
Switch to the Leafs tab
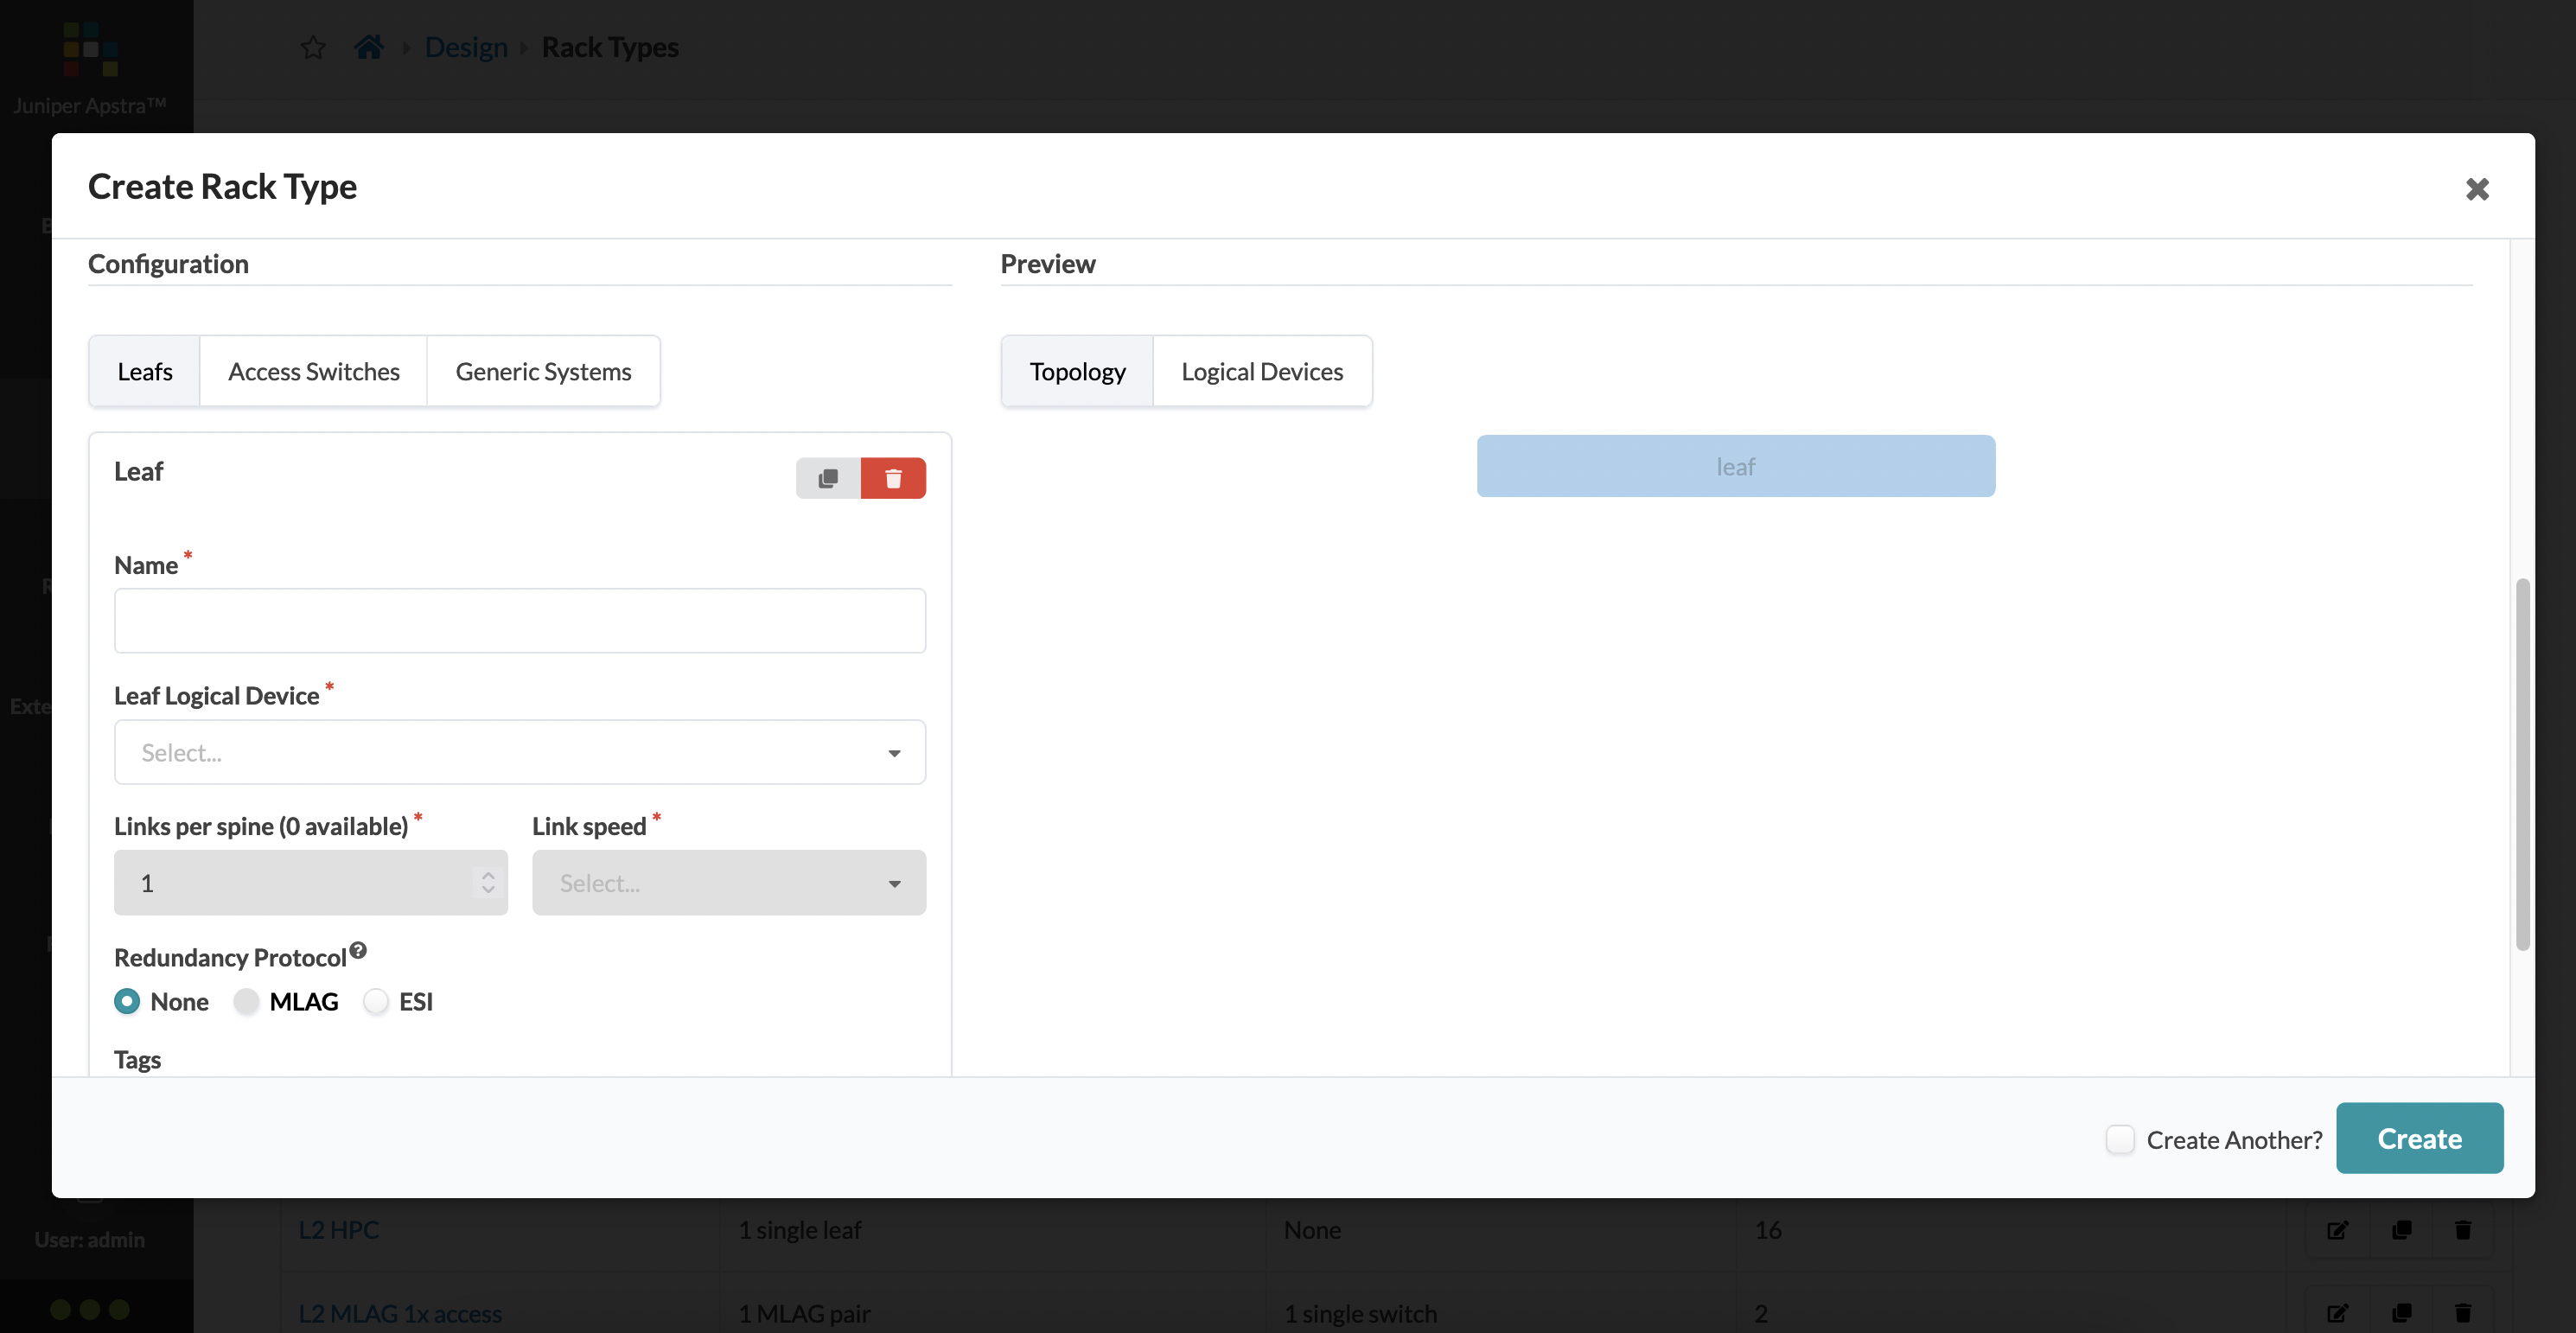click(x=145, y=371)
